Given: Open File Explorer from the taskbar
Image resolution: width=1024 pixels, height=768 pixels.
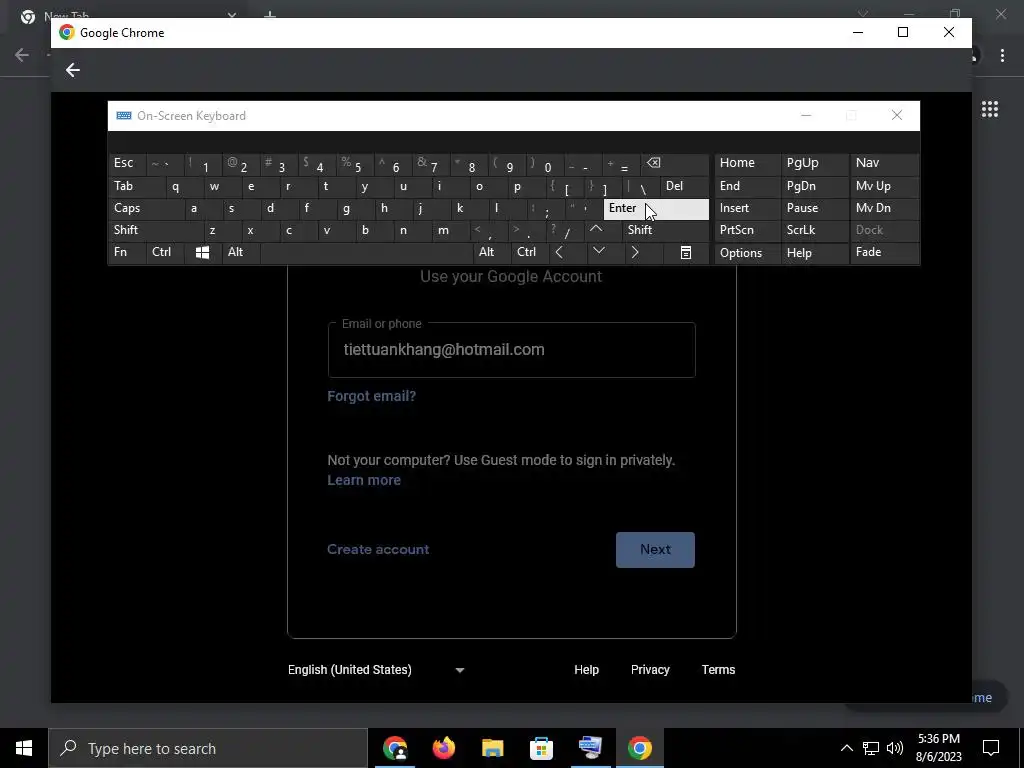Looking at the screenshot, I should pyautogui.click(x=492, y=748).
